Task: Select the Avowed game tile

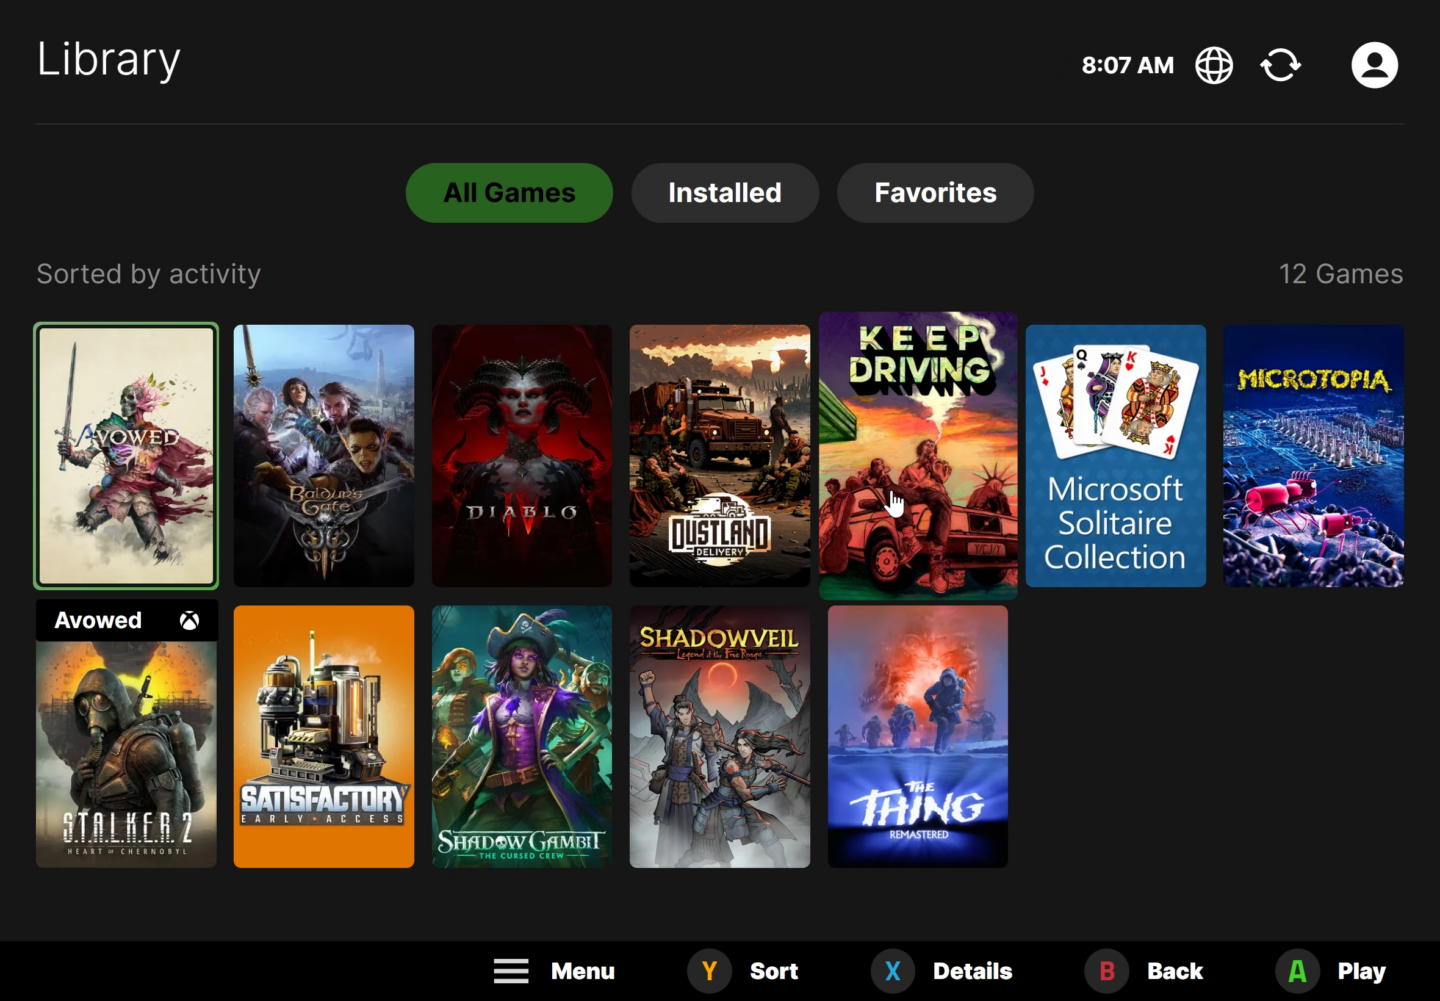Action: (126, 455)
